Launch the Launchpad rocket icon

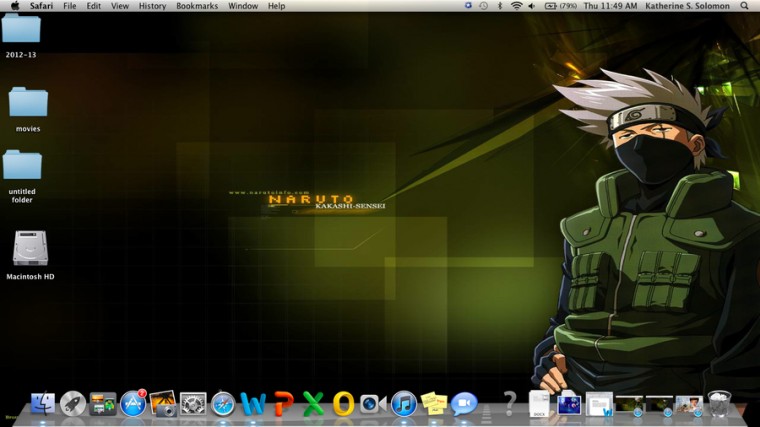pyautogui.click(x=73, y=403)
